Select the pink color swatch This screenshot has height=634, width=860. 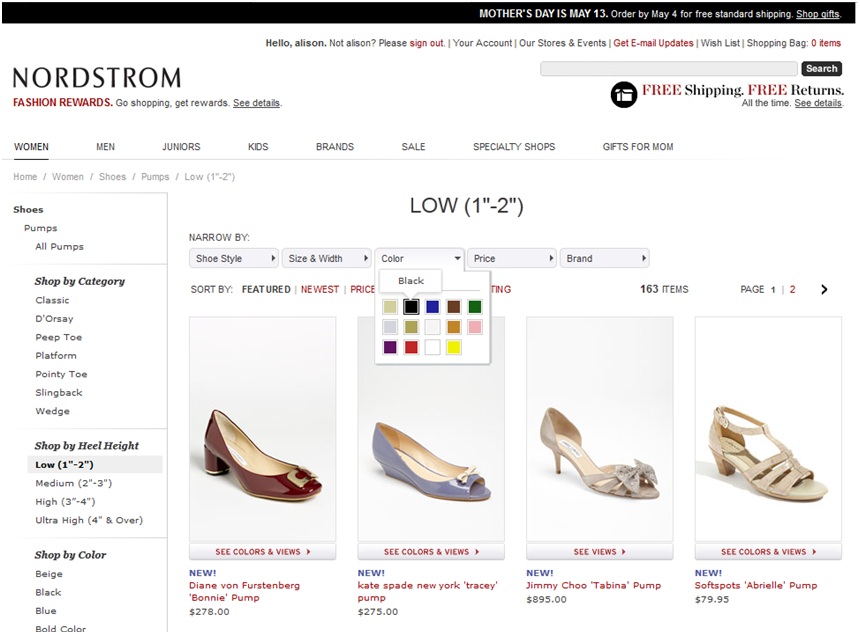click(475, 327)
